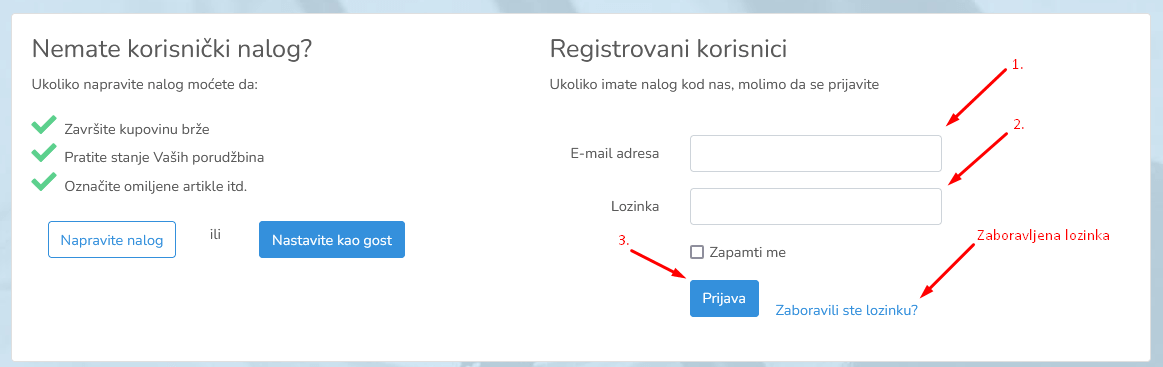Click the green checkmark beside Završite kupovinu brže
Screen dimensions: 1163x367
click(x=45, y=125)
